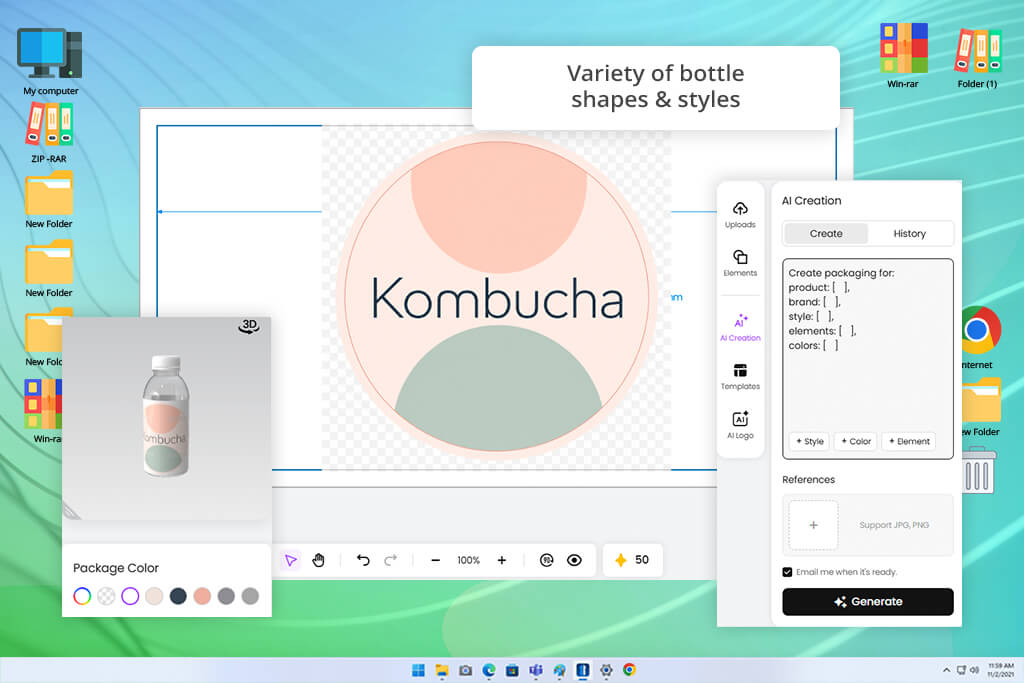Zoom in with the plus button
This screenshot has width=1024, height=683.
click(x=502, y=560)
